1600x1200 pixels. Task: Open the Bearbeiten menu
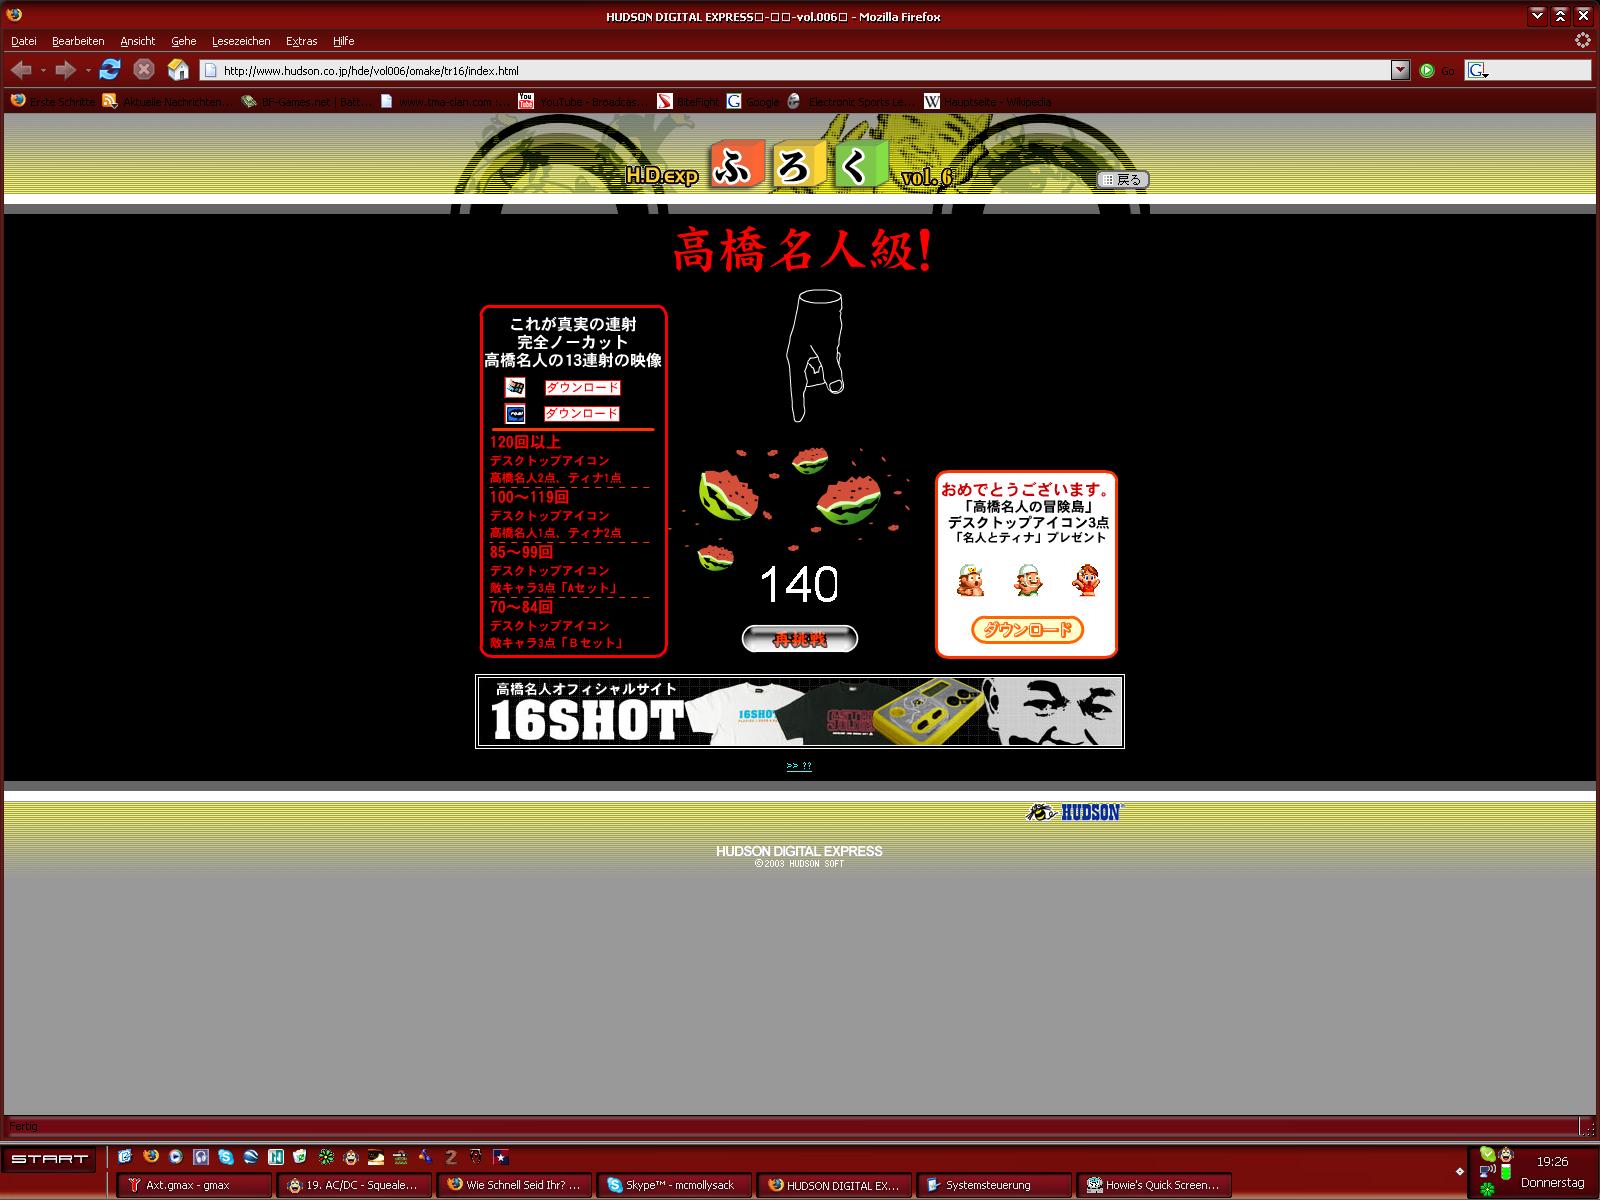click(78, 41)
